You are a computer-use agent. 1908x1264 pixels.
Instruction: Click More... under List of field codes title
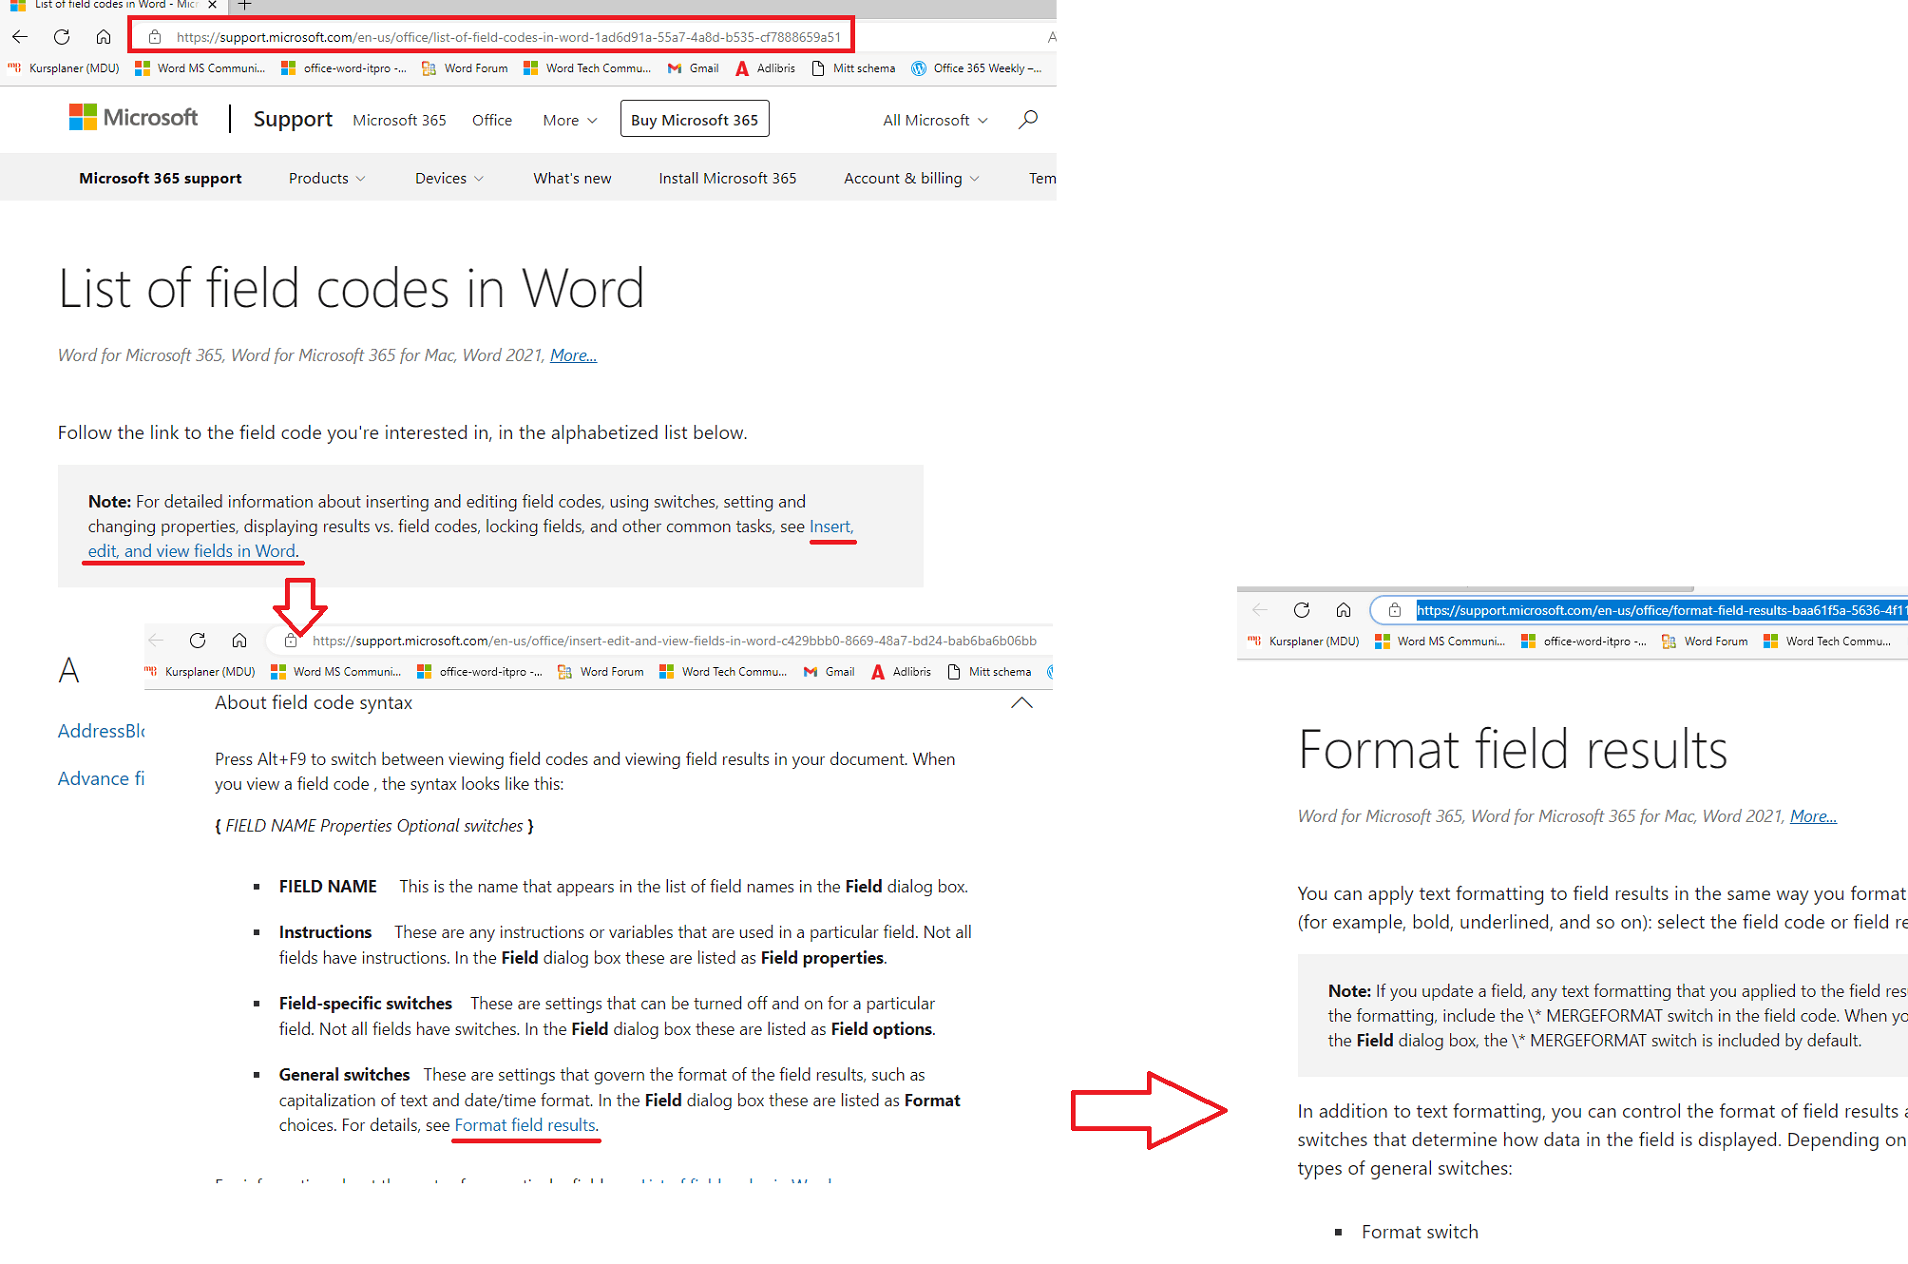coord(573,355)
